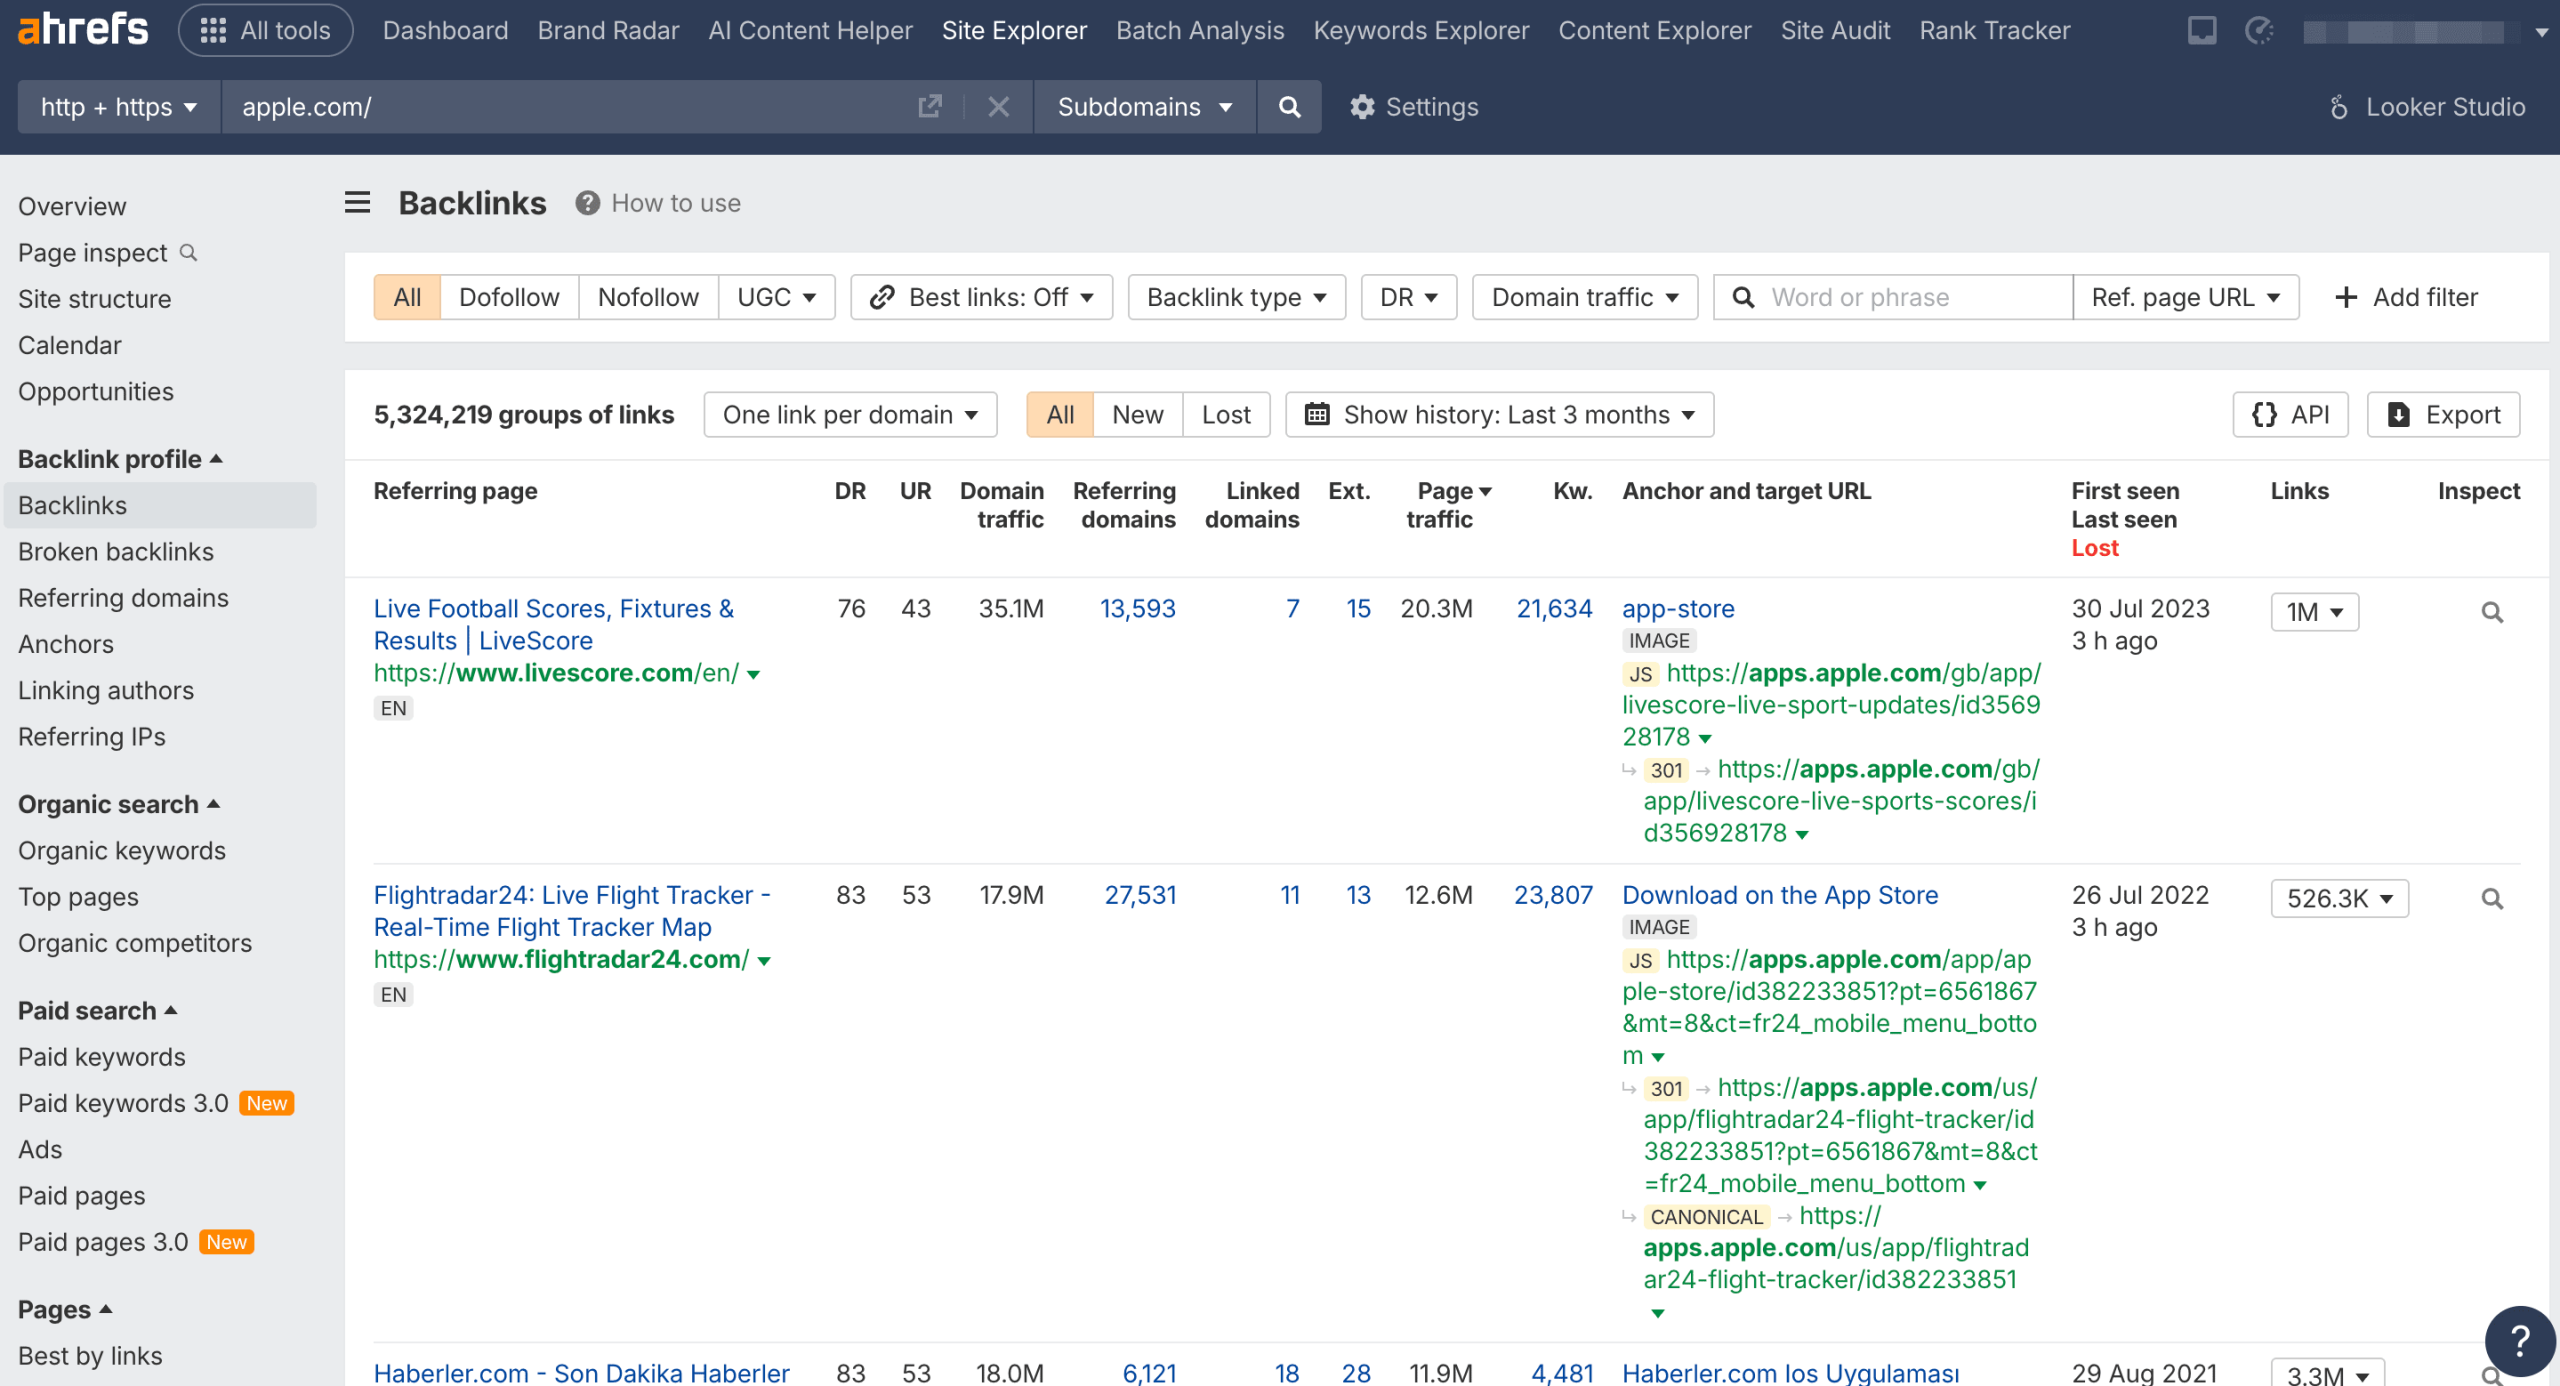Viewport: 2560px width, 1386px height.
Task: Click the Ahrefs logo
Action: (83, 30)
